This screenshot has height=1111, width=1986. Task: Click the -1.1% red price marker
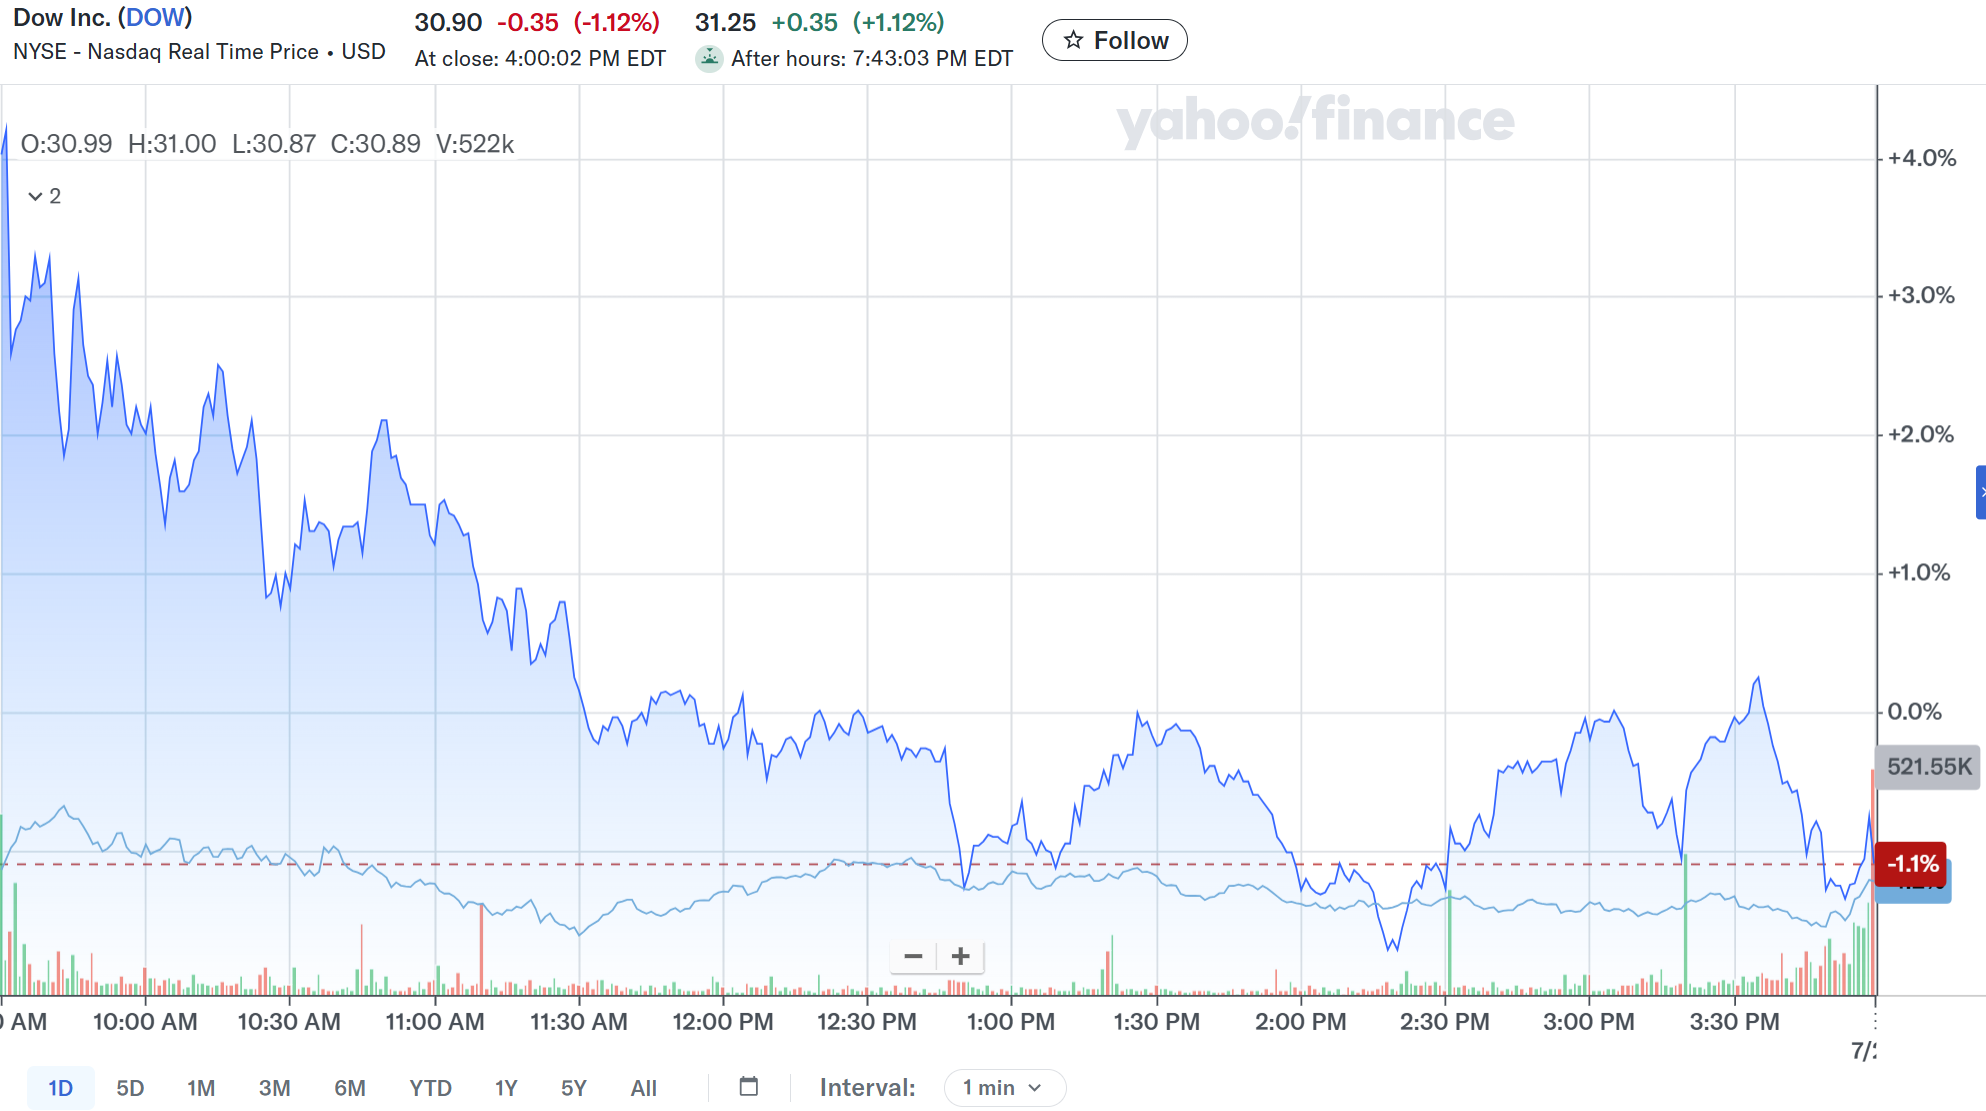(1910, 864)
